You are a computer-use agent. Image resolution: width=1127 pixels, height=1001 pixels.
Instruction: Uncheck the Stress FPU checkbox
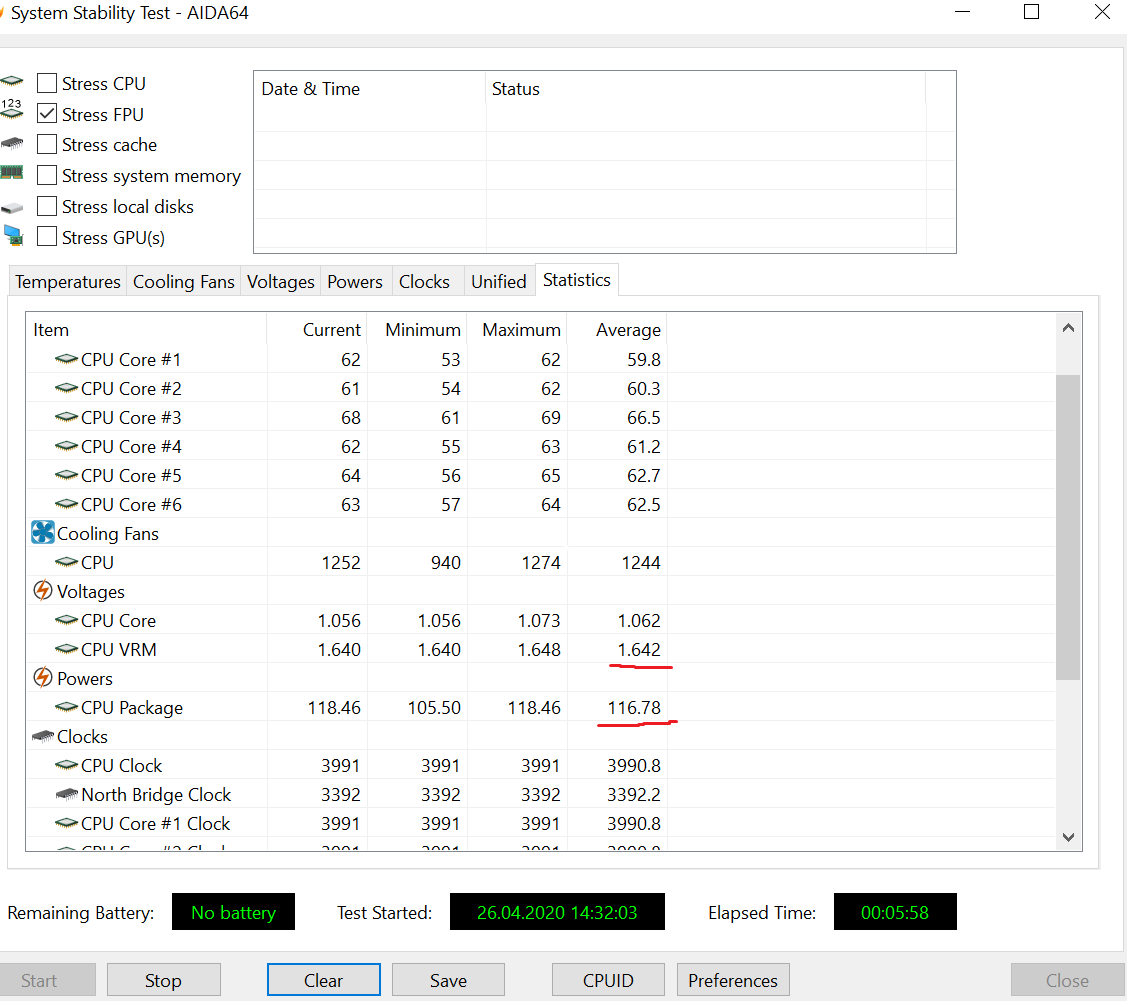click(x=47, y=114)
